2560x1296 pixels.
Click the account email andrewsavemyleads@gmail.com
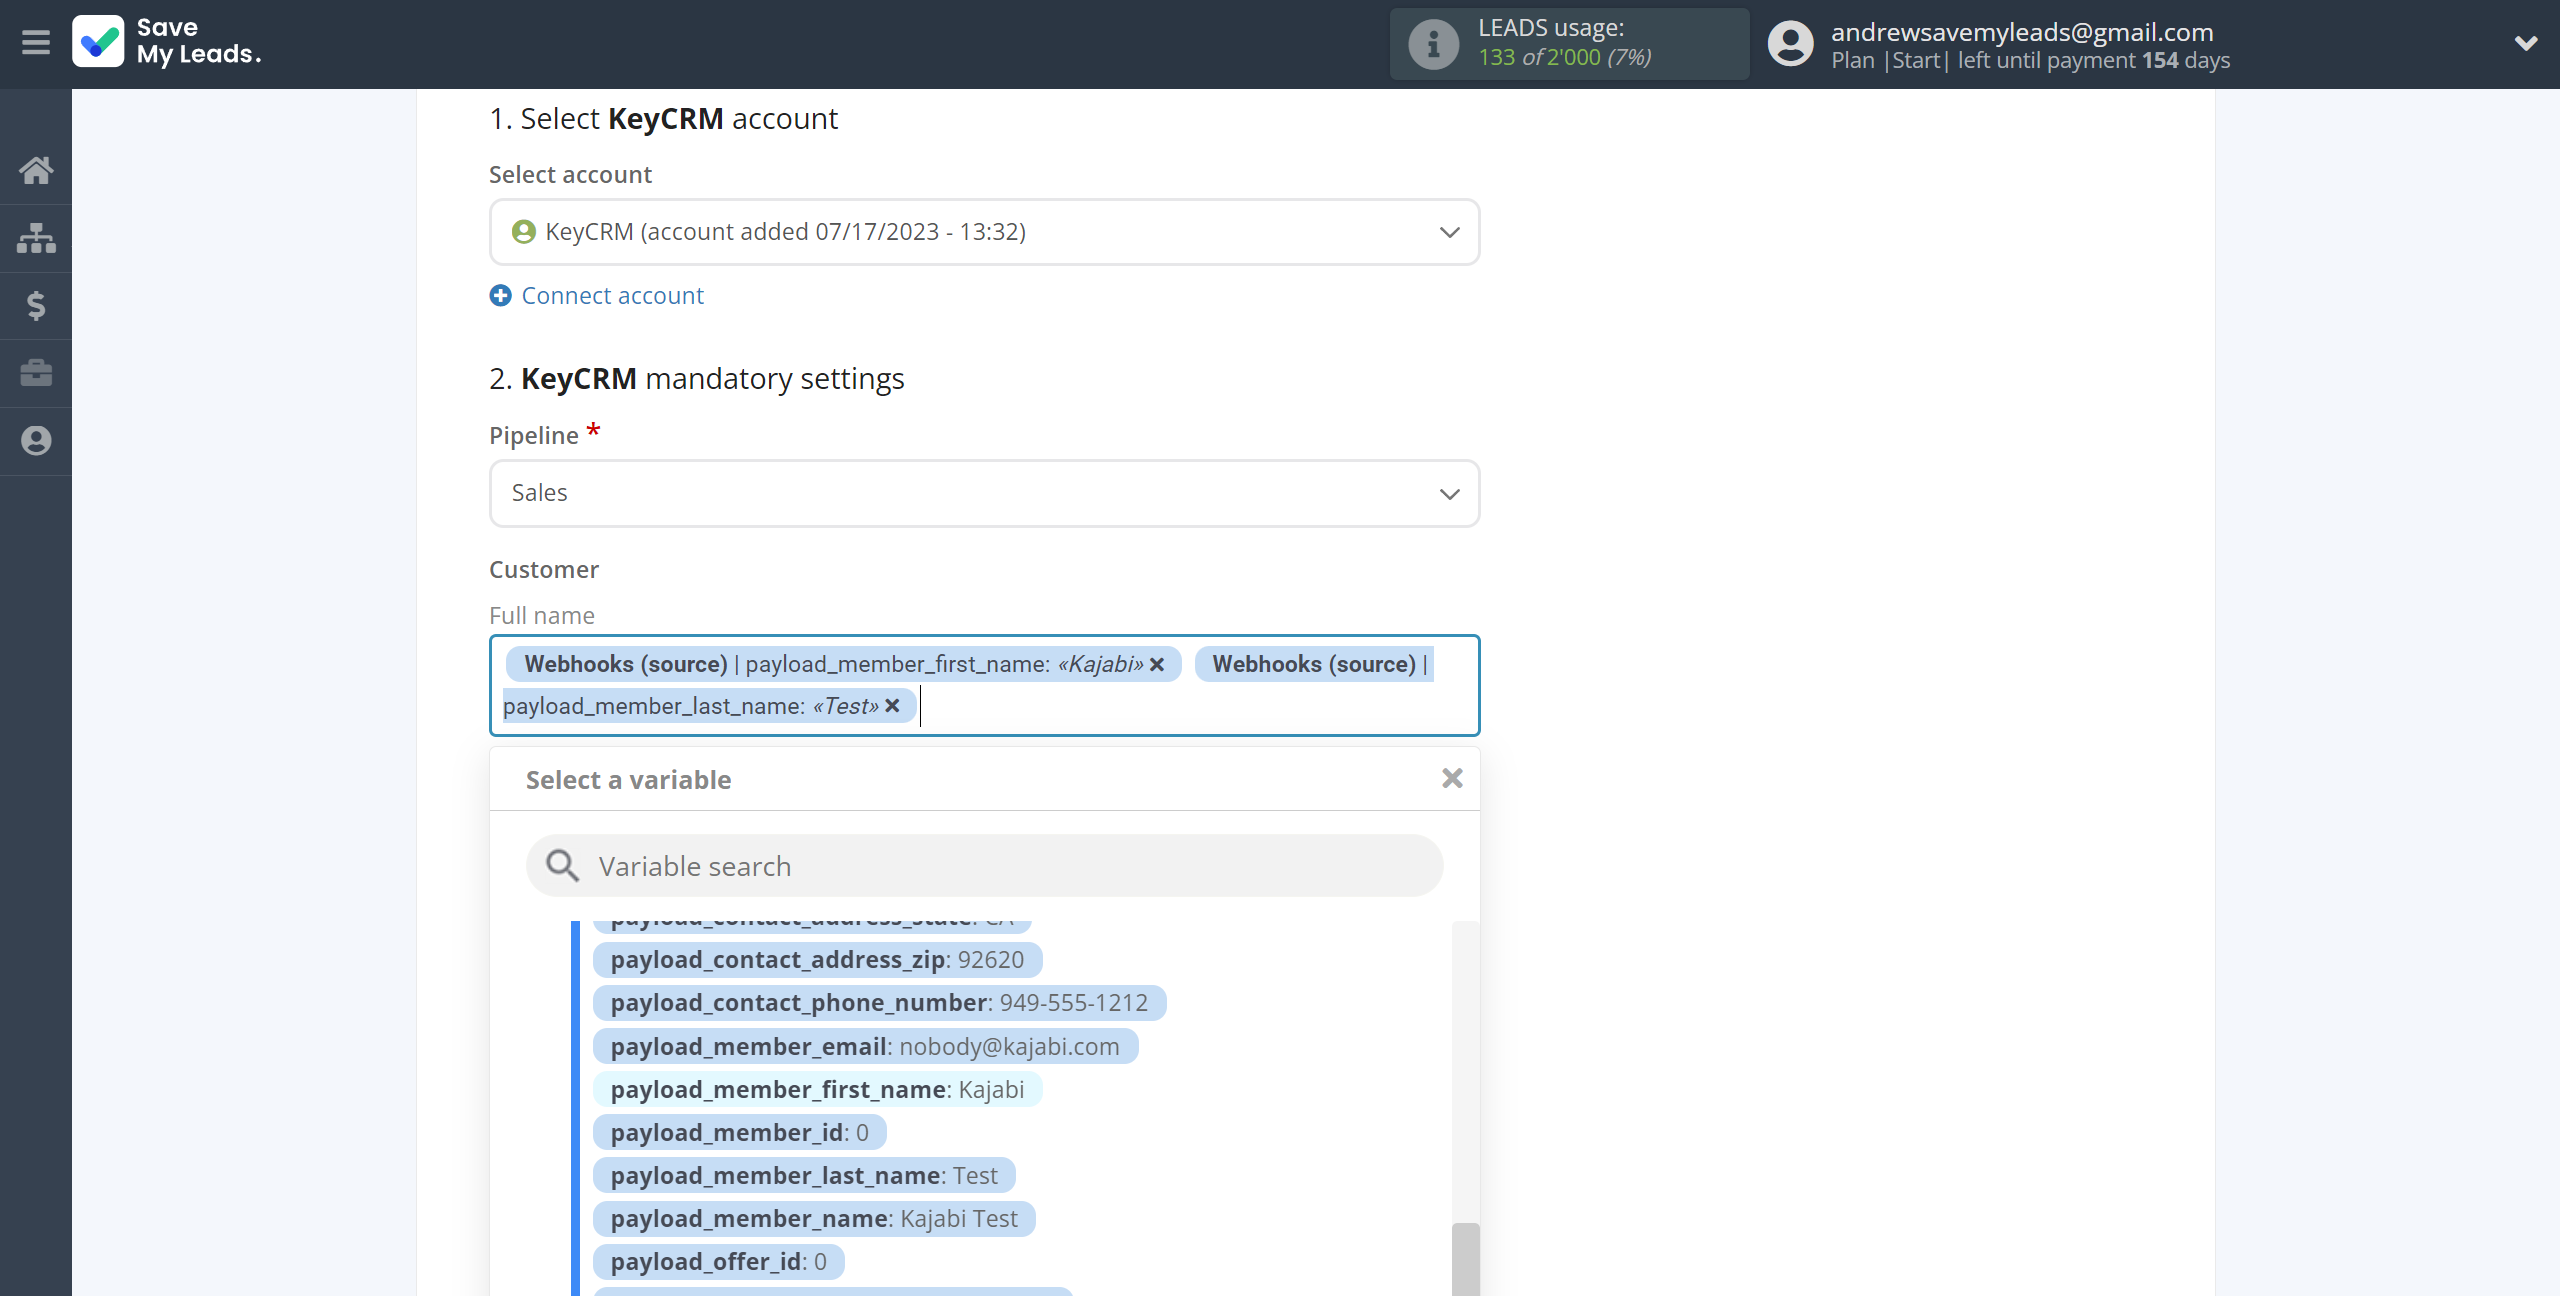coord(2022,32)
